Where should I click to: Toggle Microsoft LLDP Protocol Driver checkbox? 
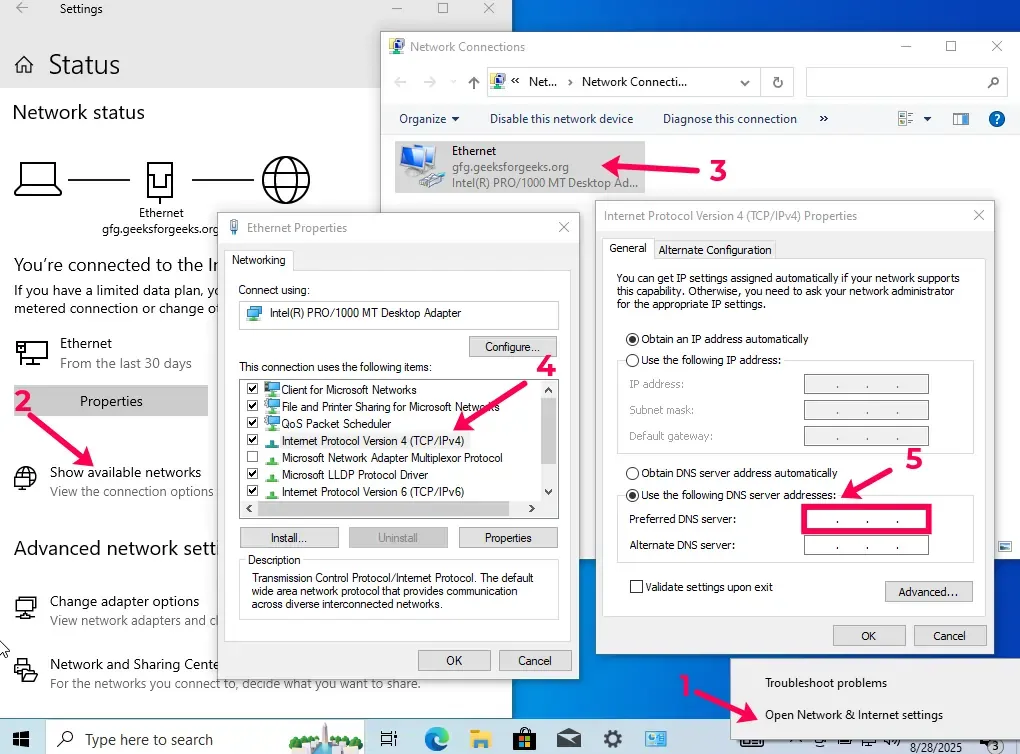coord(252,474)
